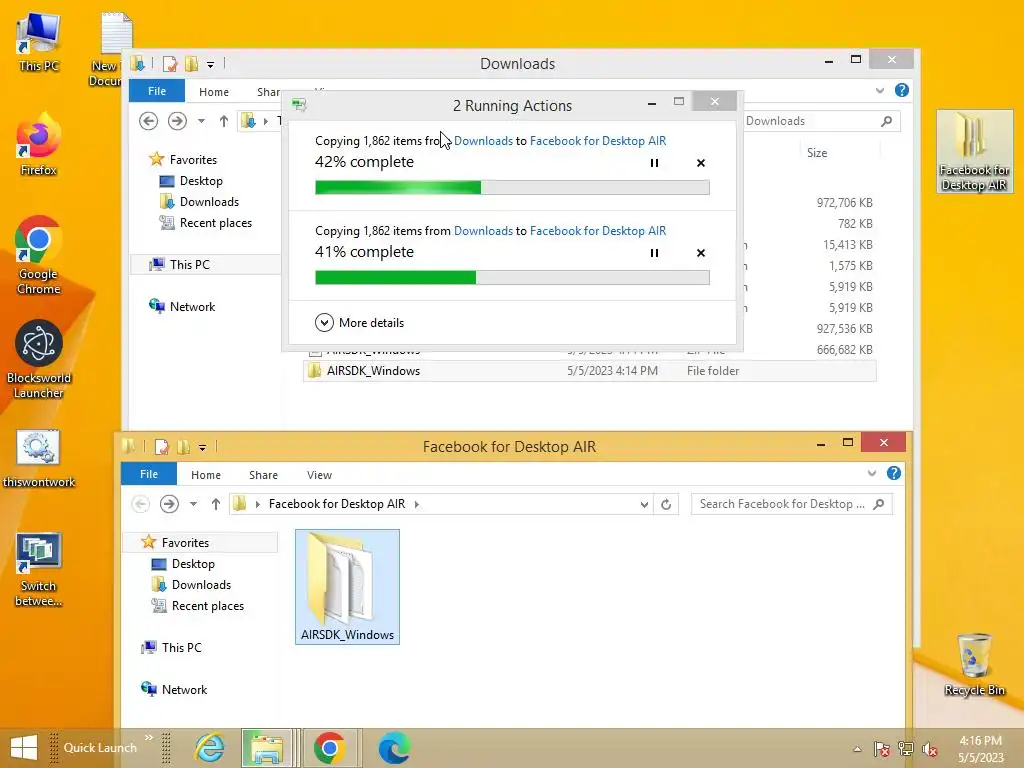Select Facebook for Desktop AIR desktop folder
Screen dimensions: 1024x768
point(974,152)
